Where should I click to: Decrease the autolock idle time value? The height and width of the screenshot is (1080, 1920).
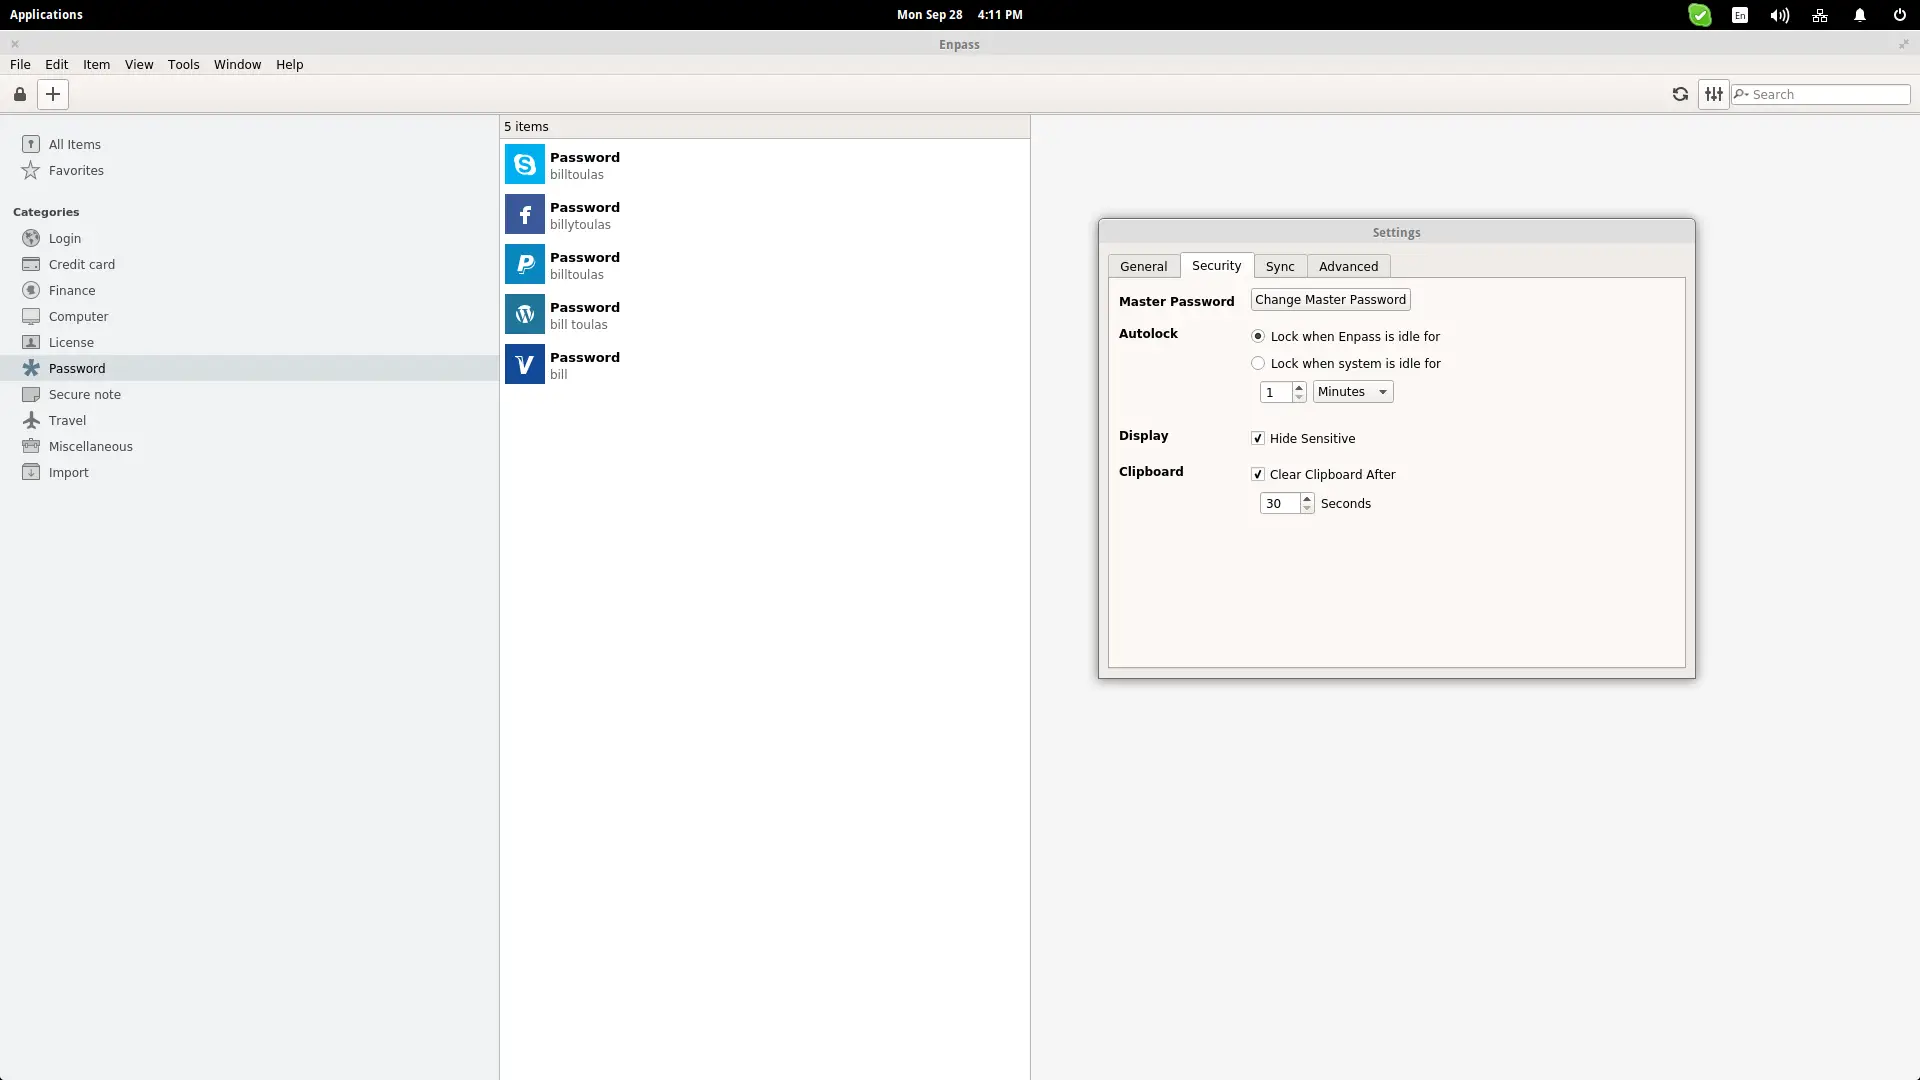[x=1299, y=397]
